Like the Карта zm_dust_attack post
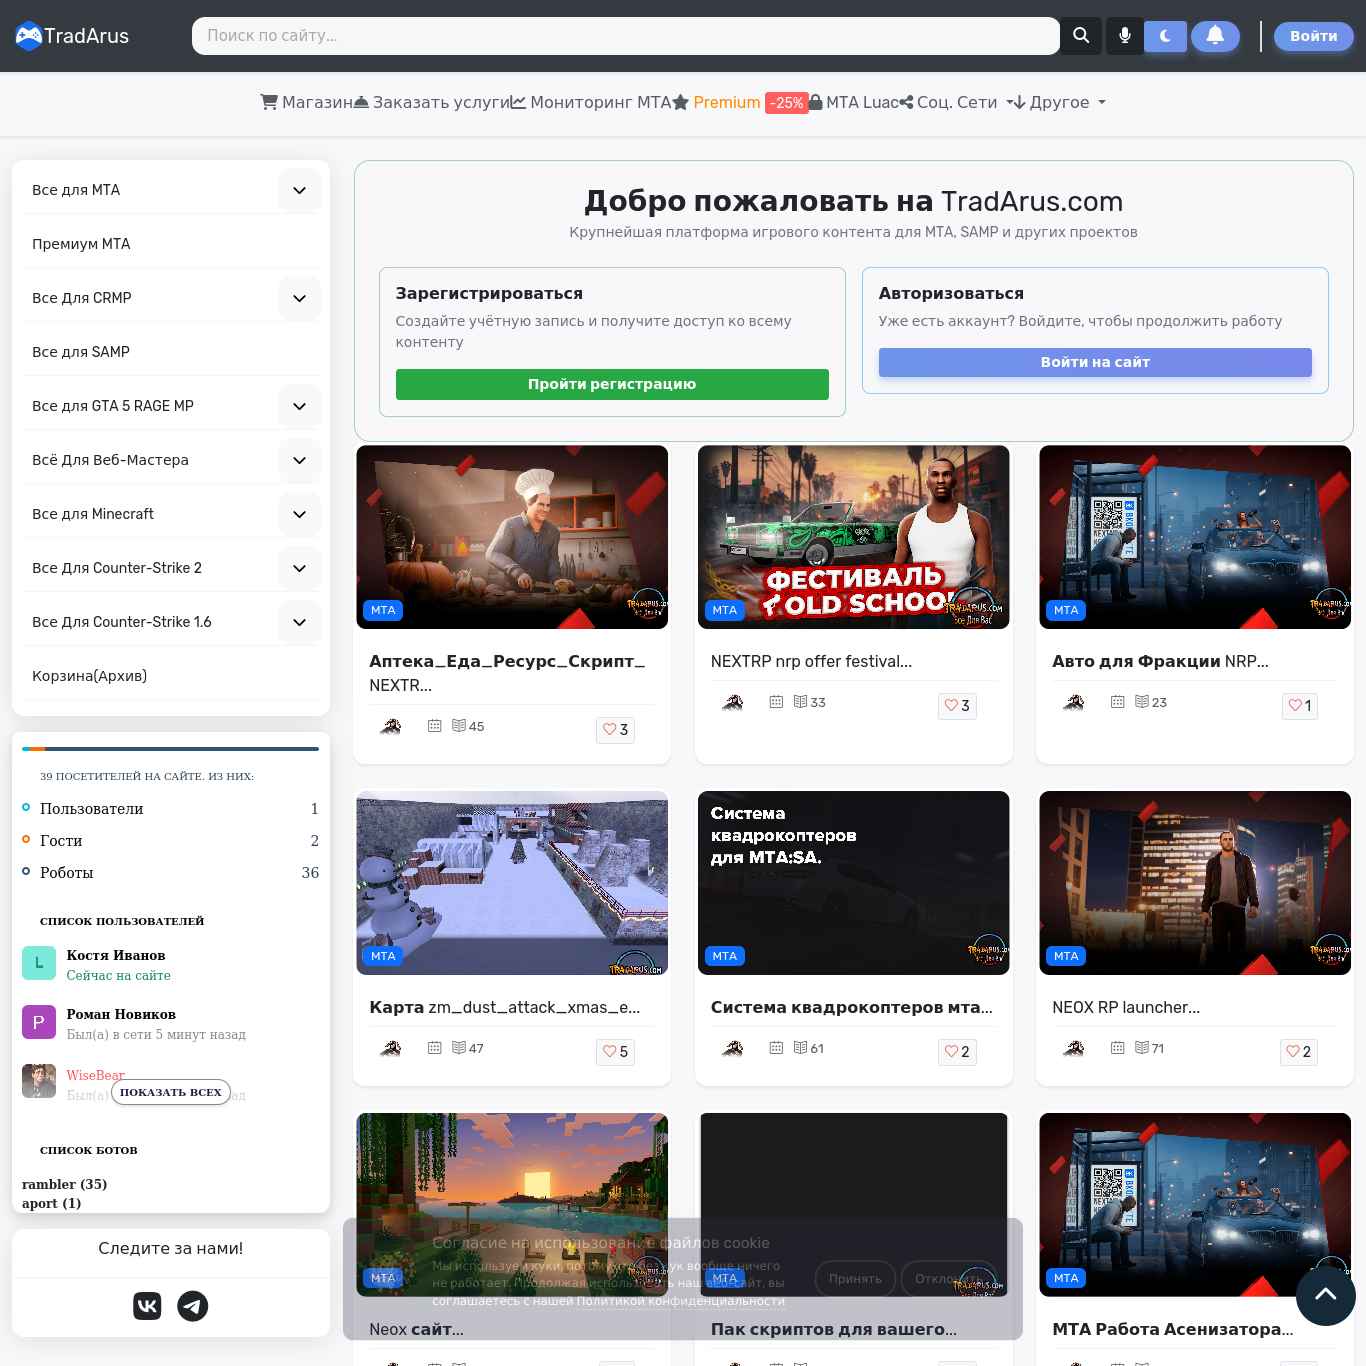 (x=615, y=1052)
